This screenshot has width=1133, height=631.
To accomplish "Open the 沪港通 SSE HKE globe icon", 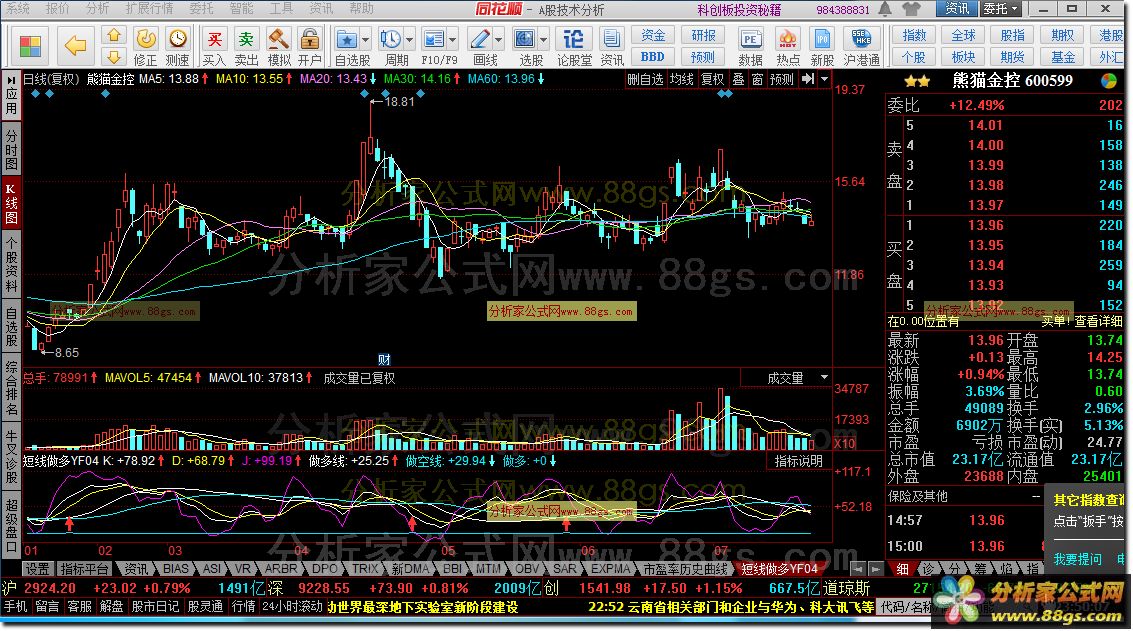I will [x=861, y=46].
